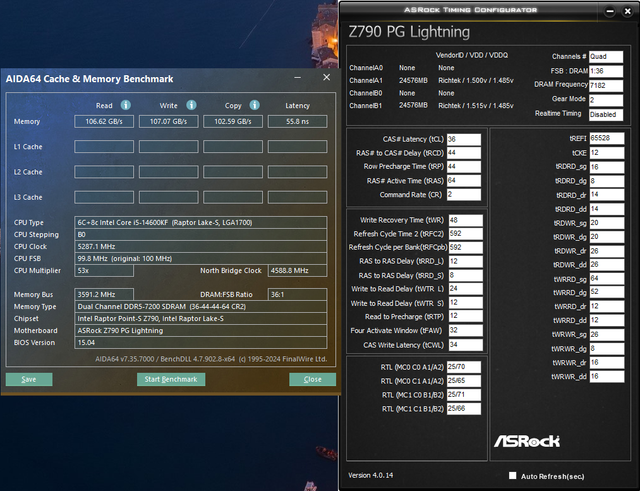Screen dimensions: 640x491
Task: Click the Row Precharge Time (tRP) field
Action: point(464,167)
